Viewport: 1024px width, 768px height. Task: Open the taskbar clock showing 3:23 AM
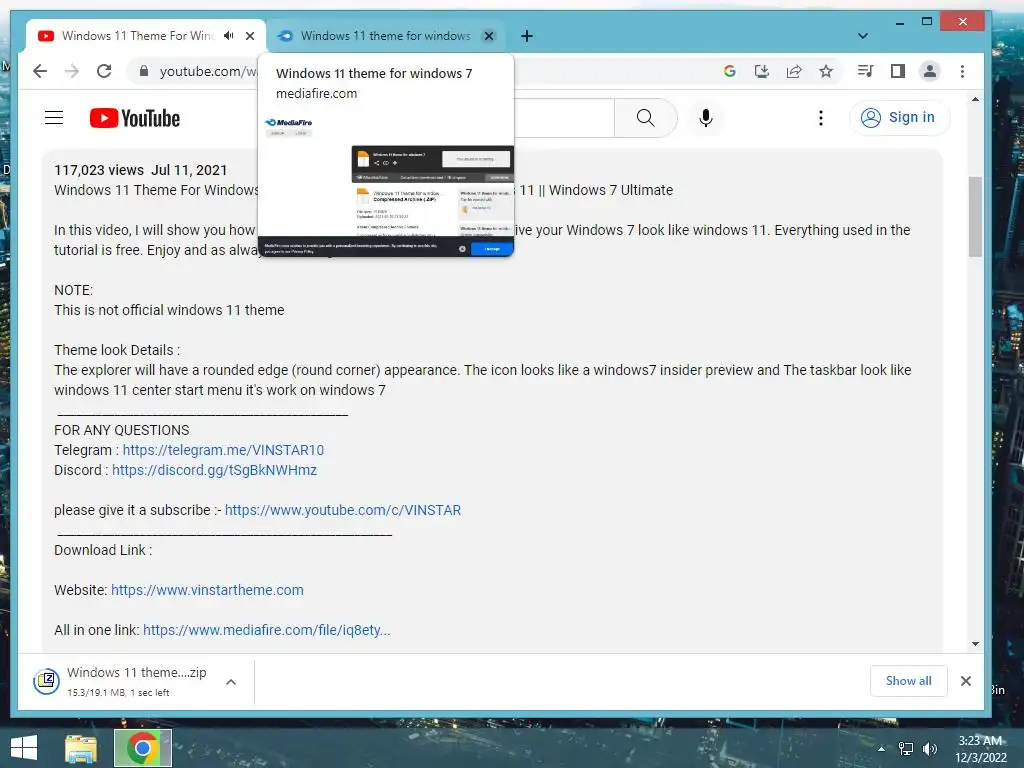coord(981,749)
